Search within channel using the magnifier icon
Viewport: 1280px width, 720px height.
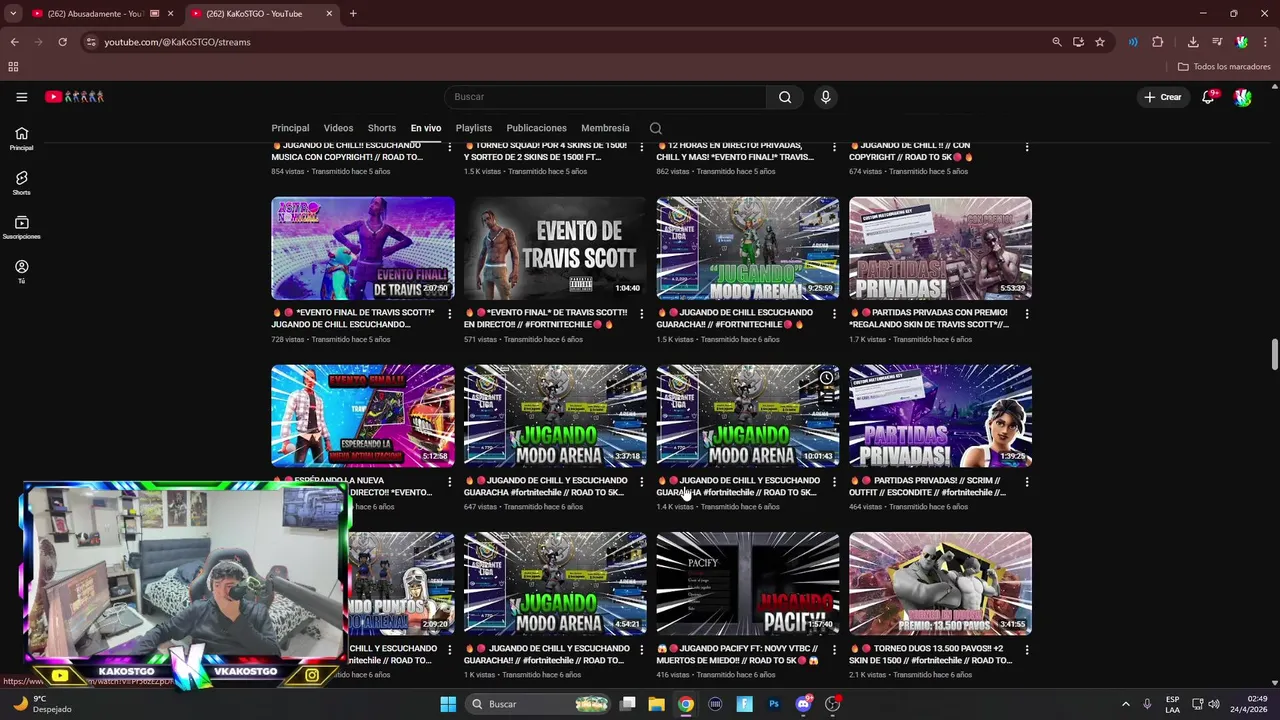[x=655, y=128]
